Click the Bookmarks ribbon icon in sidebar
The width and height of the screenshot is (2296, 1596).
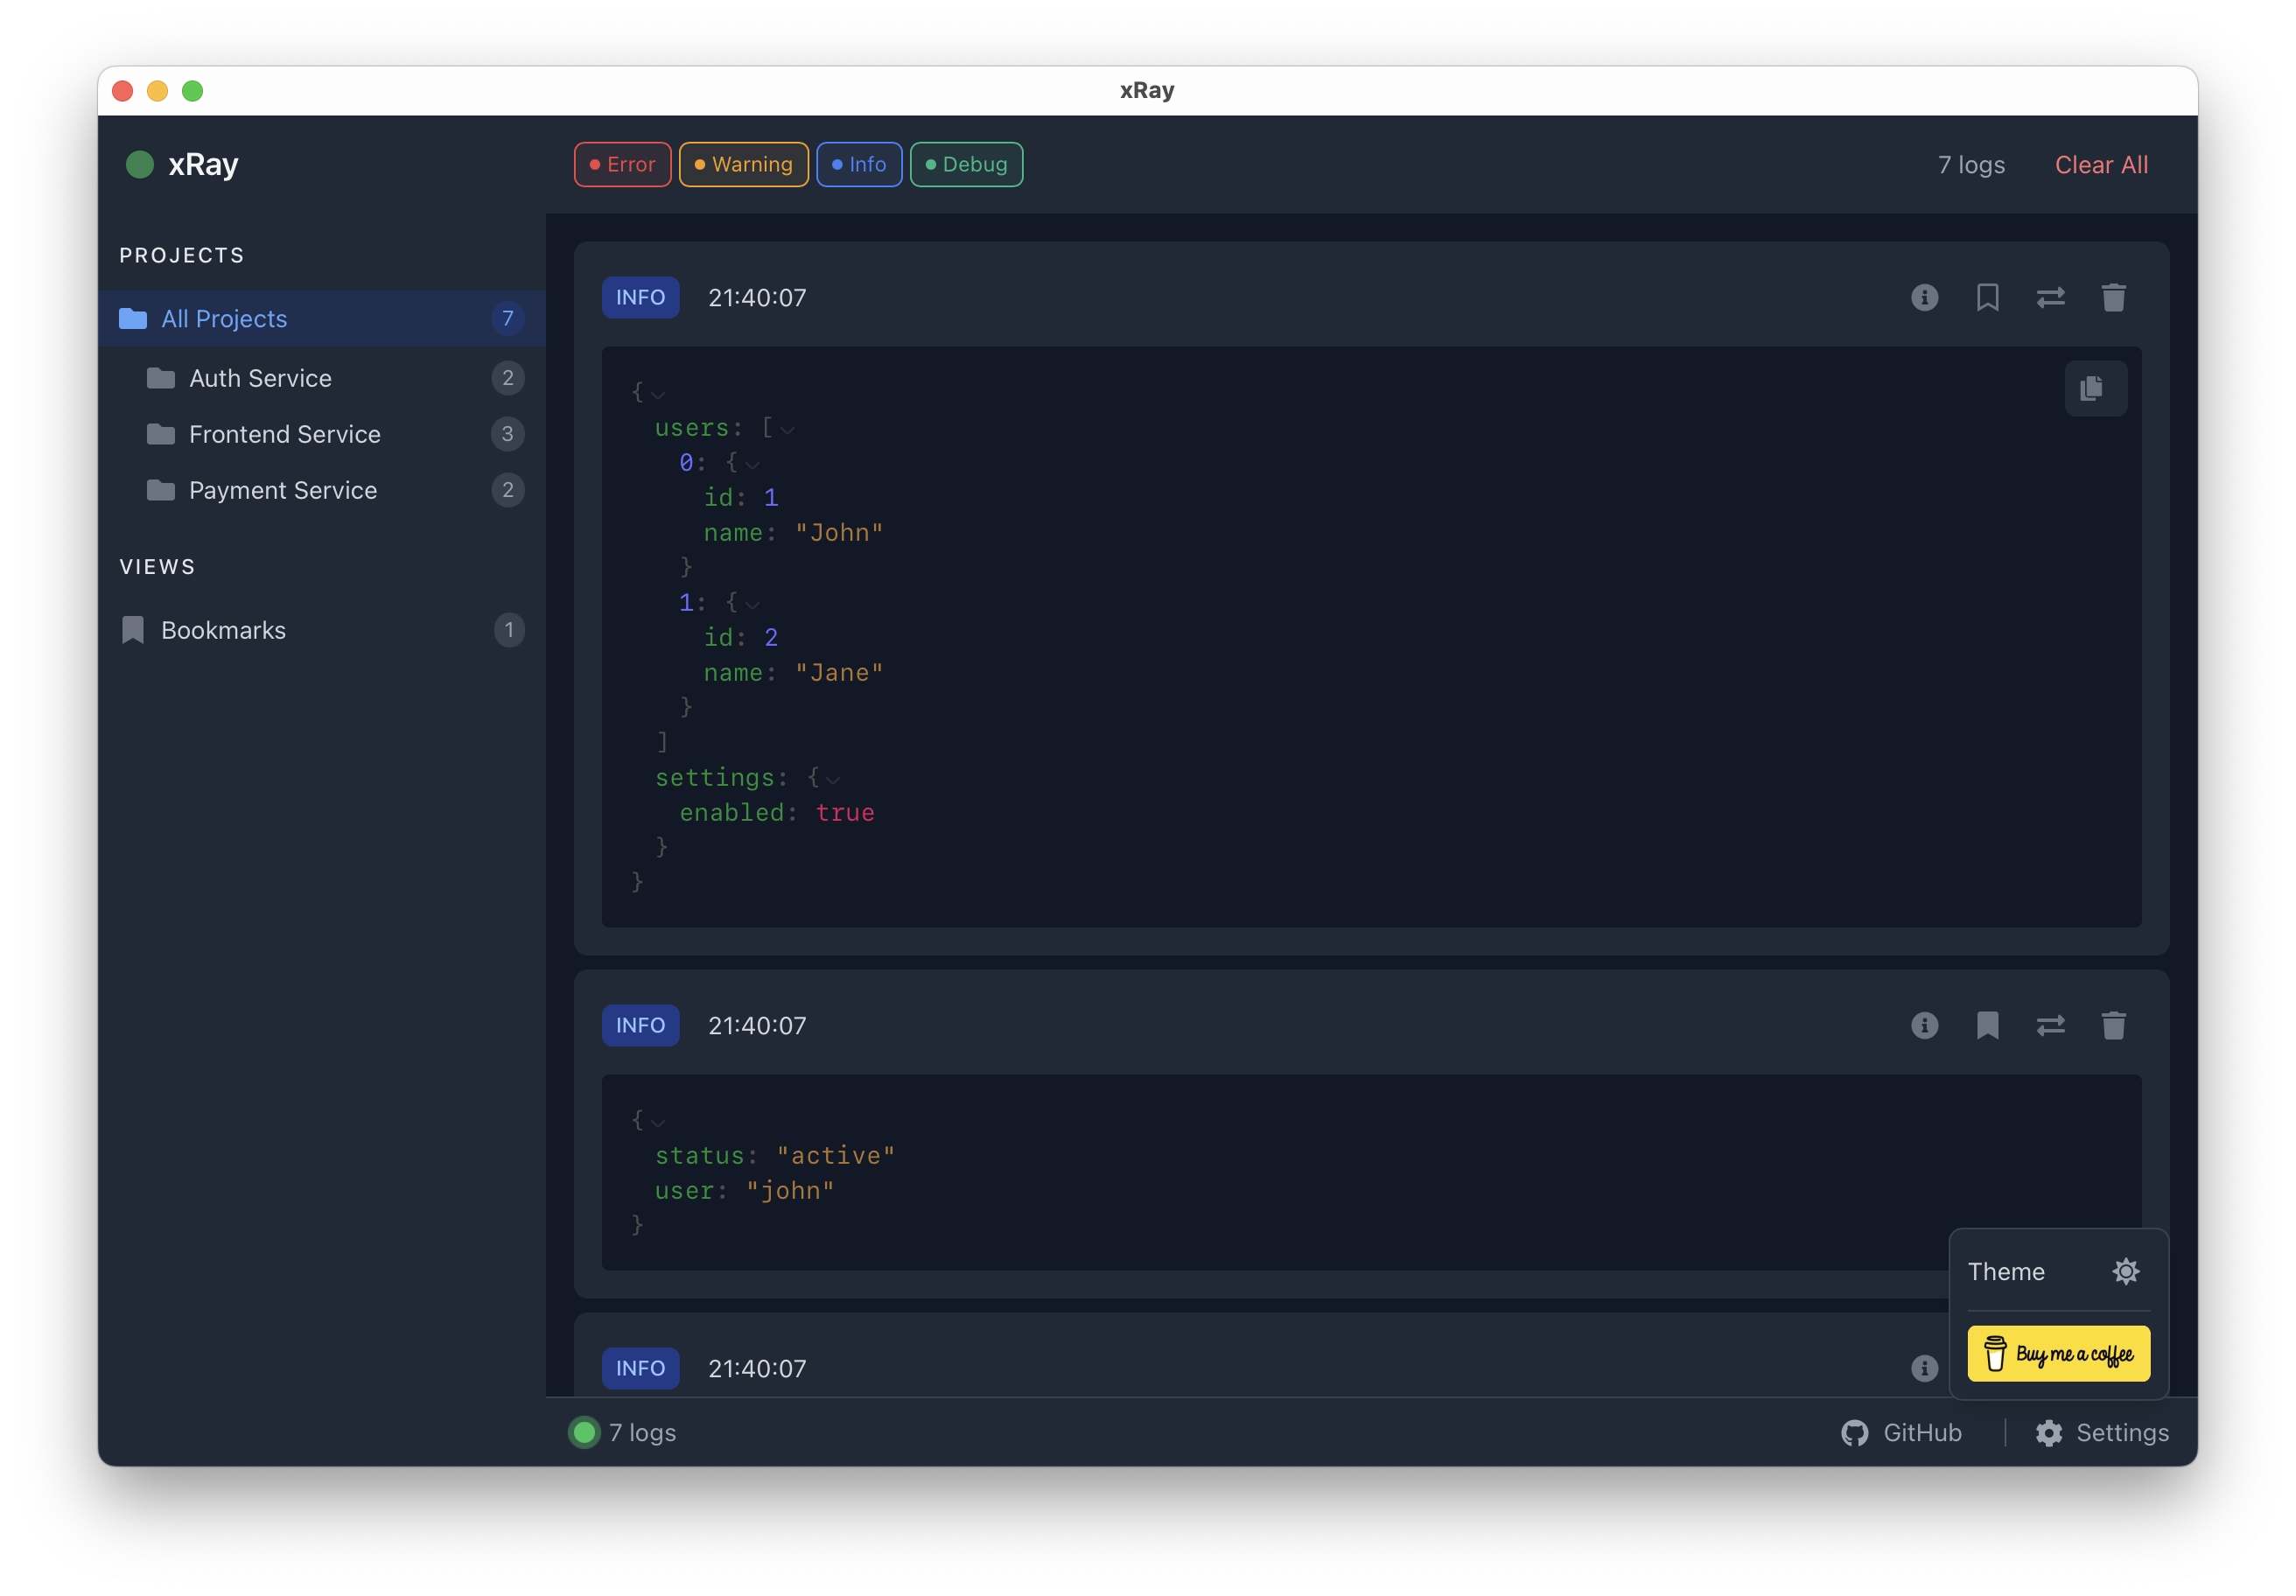tap(133, 630)
